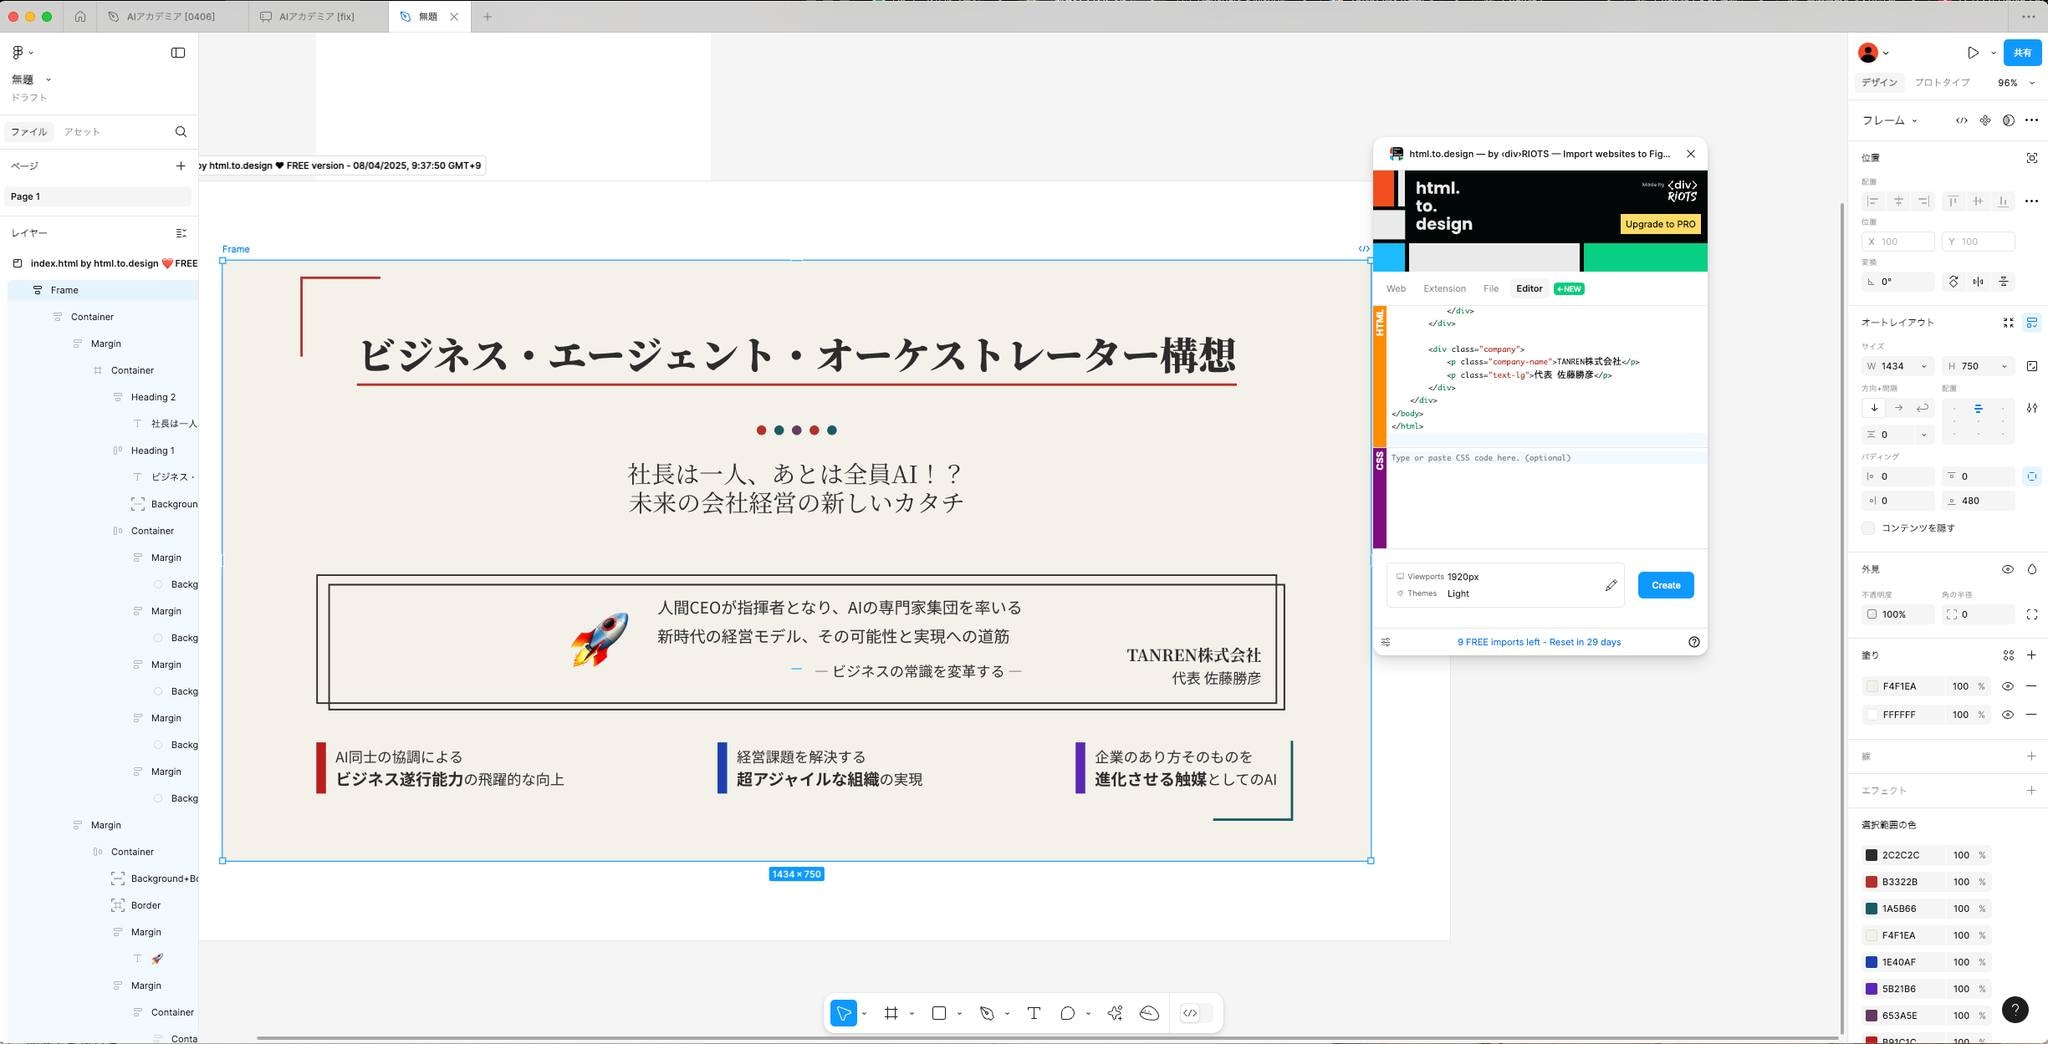Open the 96% zoom dropdown

pyautogui.click(x=2015, y=83)
